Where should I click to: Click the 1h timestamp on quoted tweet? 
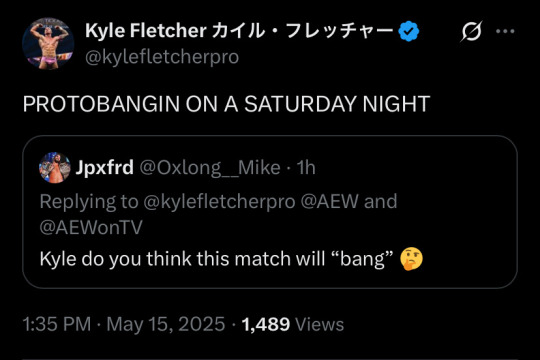(x=306, y=168)
